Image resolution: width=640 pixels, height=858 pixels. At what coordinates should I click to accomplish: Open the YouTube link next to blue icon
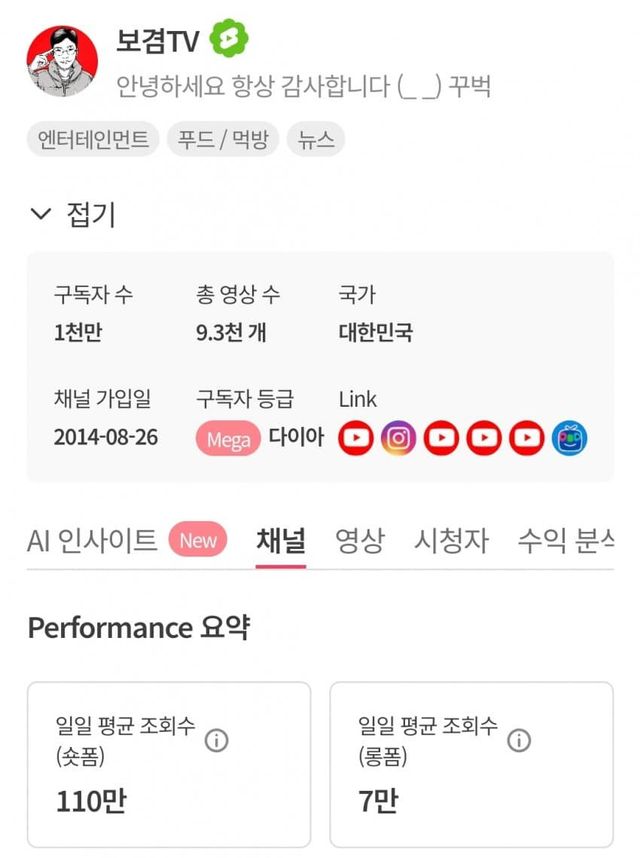coord(526,438)
